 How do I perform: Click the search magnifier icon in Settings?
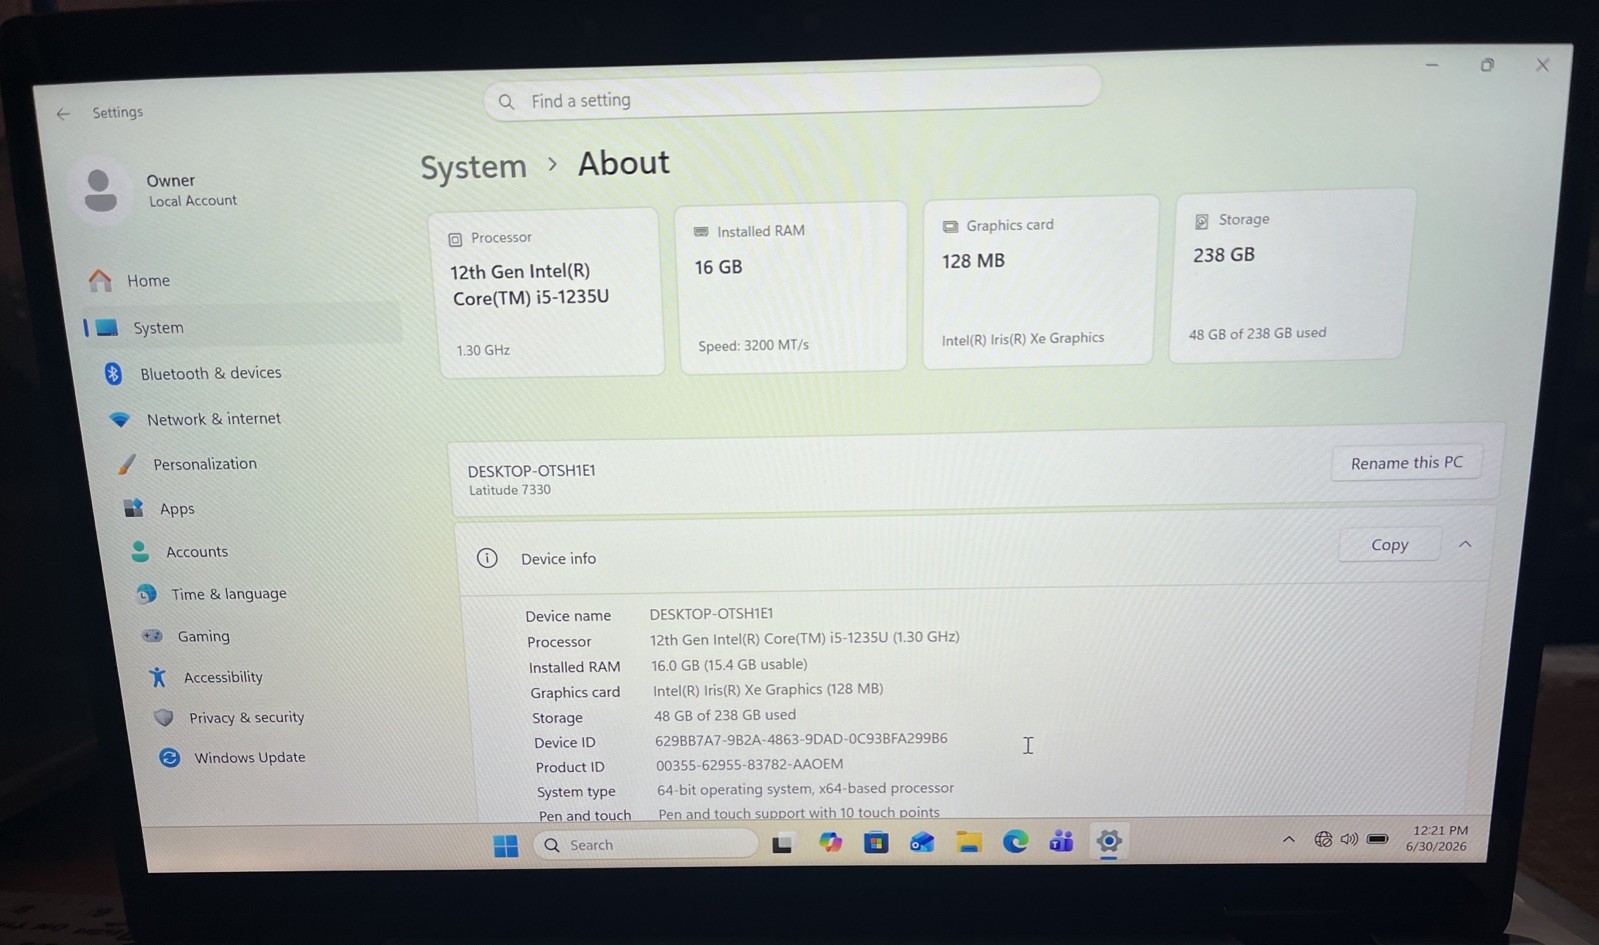[x=506, y=102]
